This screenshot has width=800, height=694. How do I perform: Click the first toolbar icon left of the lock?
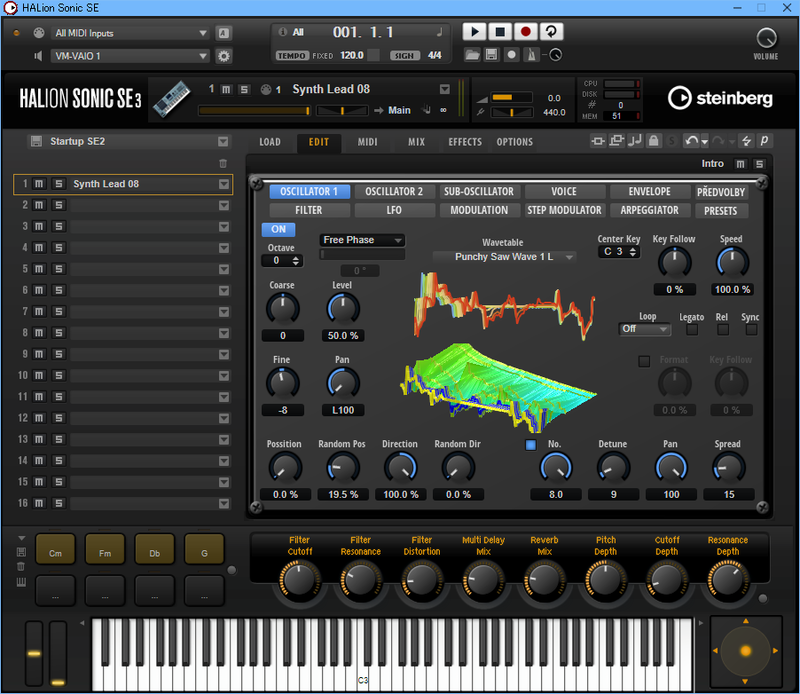click(597, 140)
